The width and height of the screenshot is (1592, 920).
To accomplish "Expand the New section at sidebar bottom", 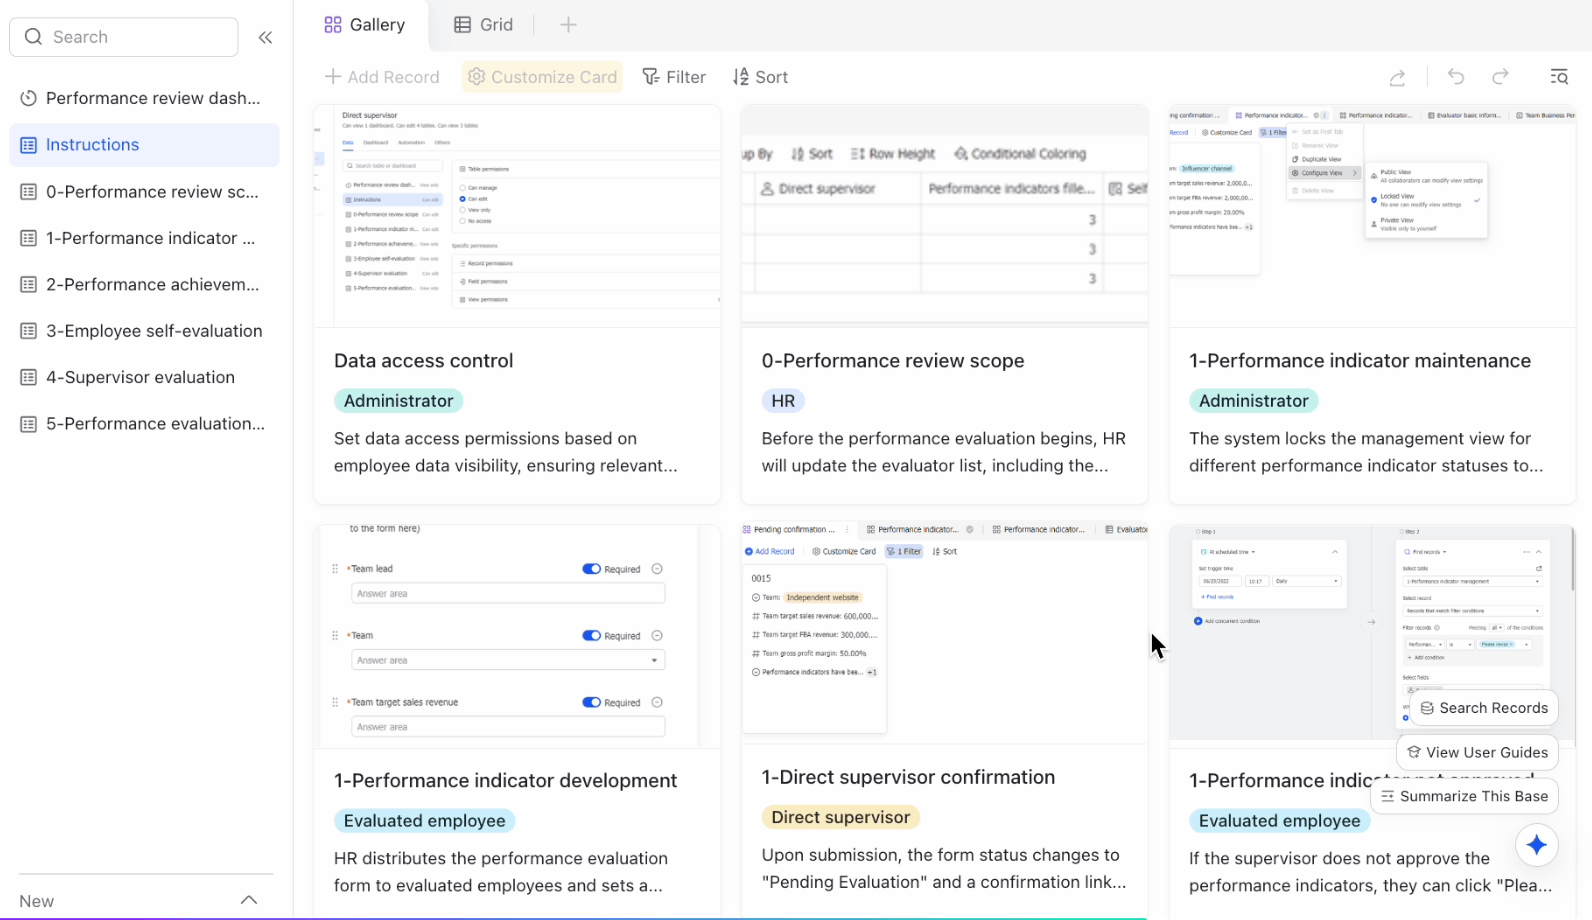I will pyautogui.click(x=249, y=900).
